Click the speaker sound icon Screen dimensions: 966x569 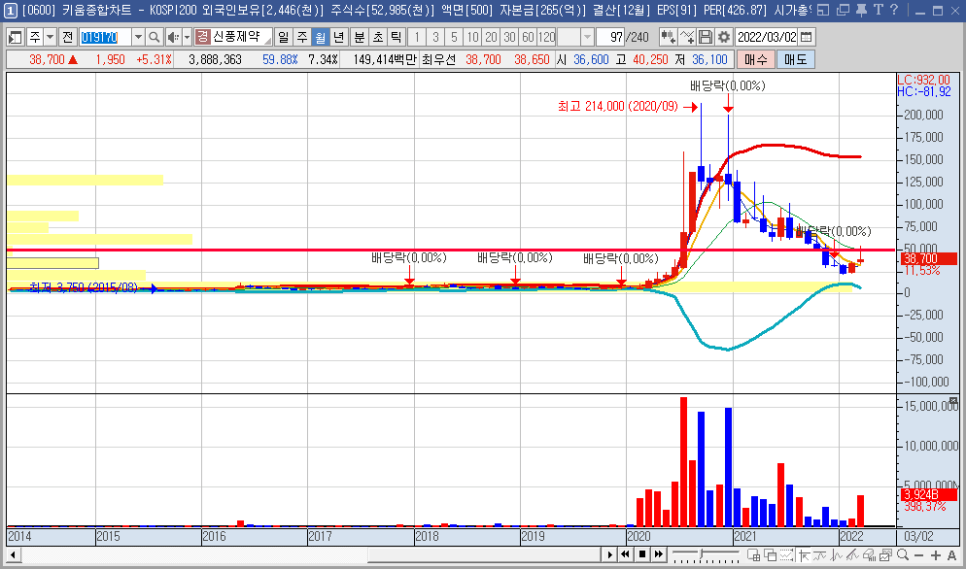click(x=172, y=37)
